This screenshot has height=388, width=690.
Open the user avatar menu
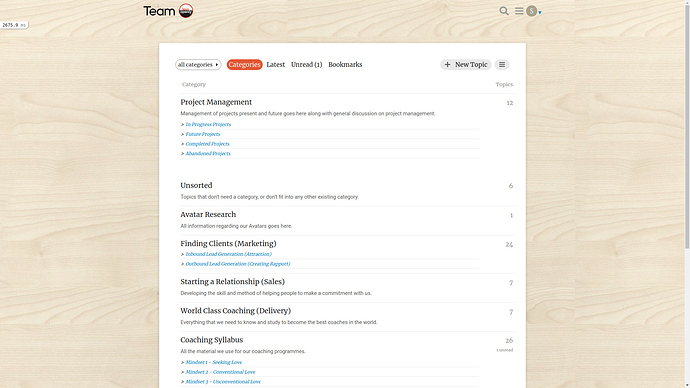coord(532,11)
